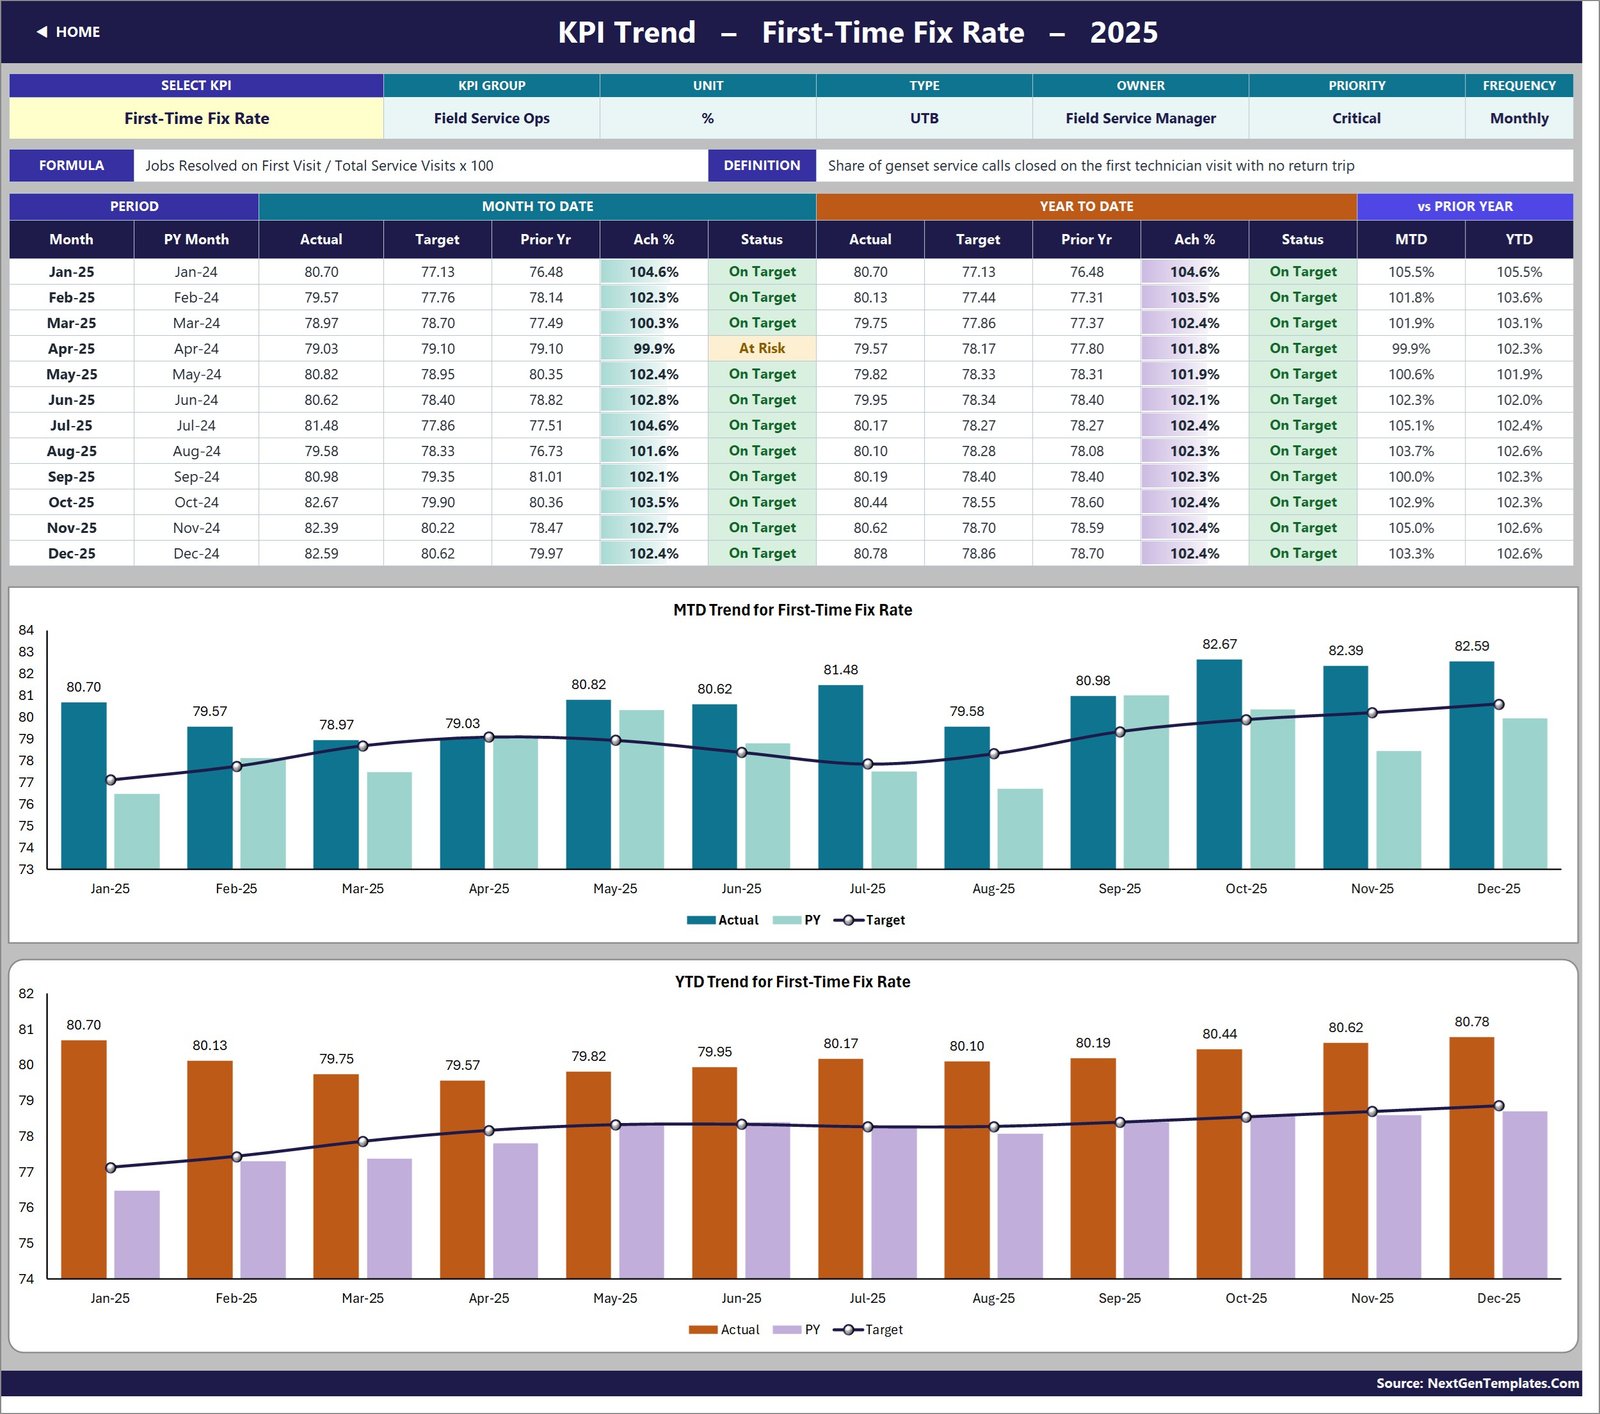Click the Jul-25 MTD actual 81.48

click(321, 425)
